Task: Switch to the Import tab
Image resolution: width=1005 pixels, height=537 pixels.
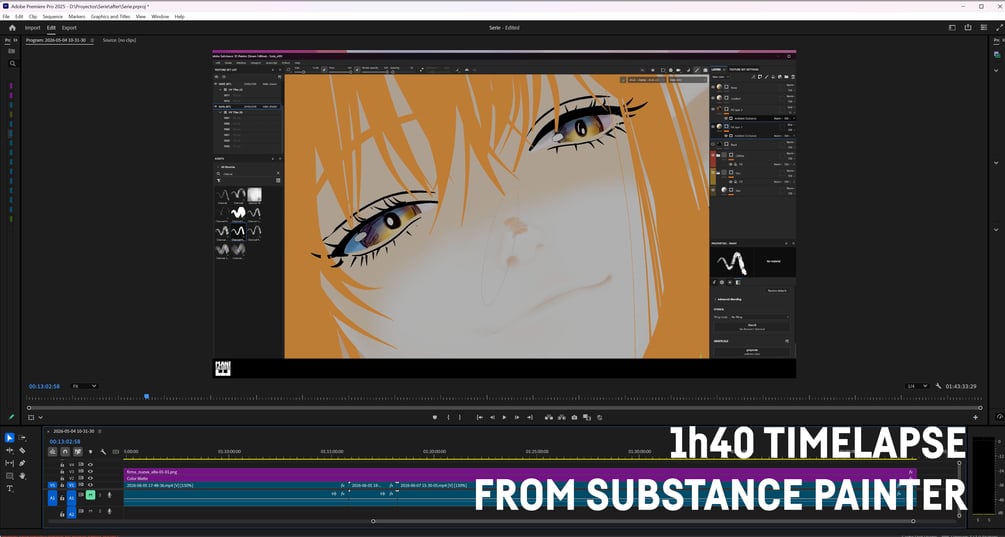Action: pos(32,28)
